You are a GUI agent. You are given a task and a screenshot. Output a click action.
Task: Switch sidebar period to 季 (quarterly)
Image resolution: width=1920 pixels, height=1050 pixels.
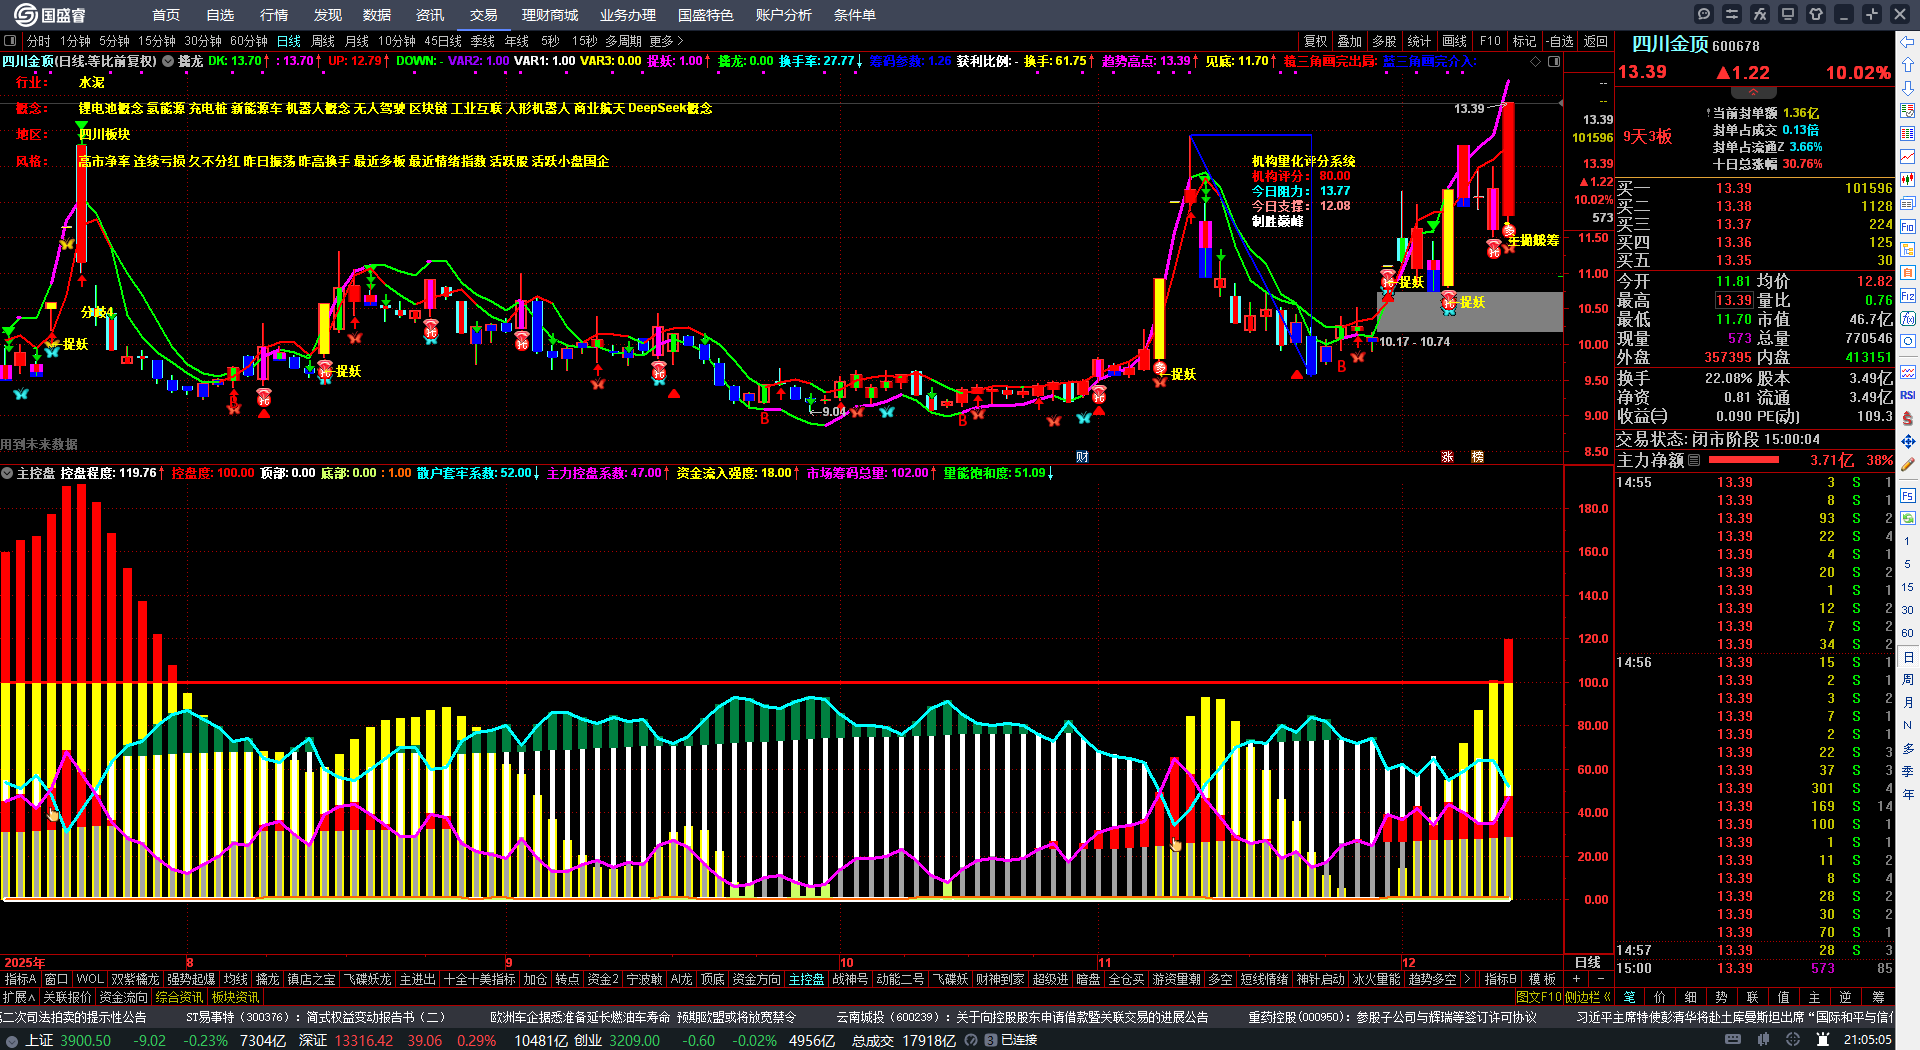tap(1908, 771)
